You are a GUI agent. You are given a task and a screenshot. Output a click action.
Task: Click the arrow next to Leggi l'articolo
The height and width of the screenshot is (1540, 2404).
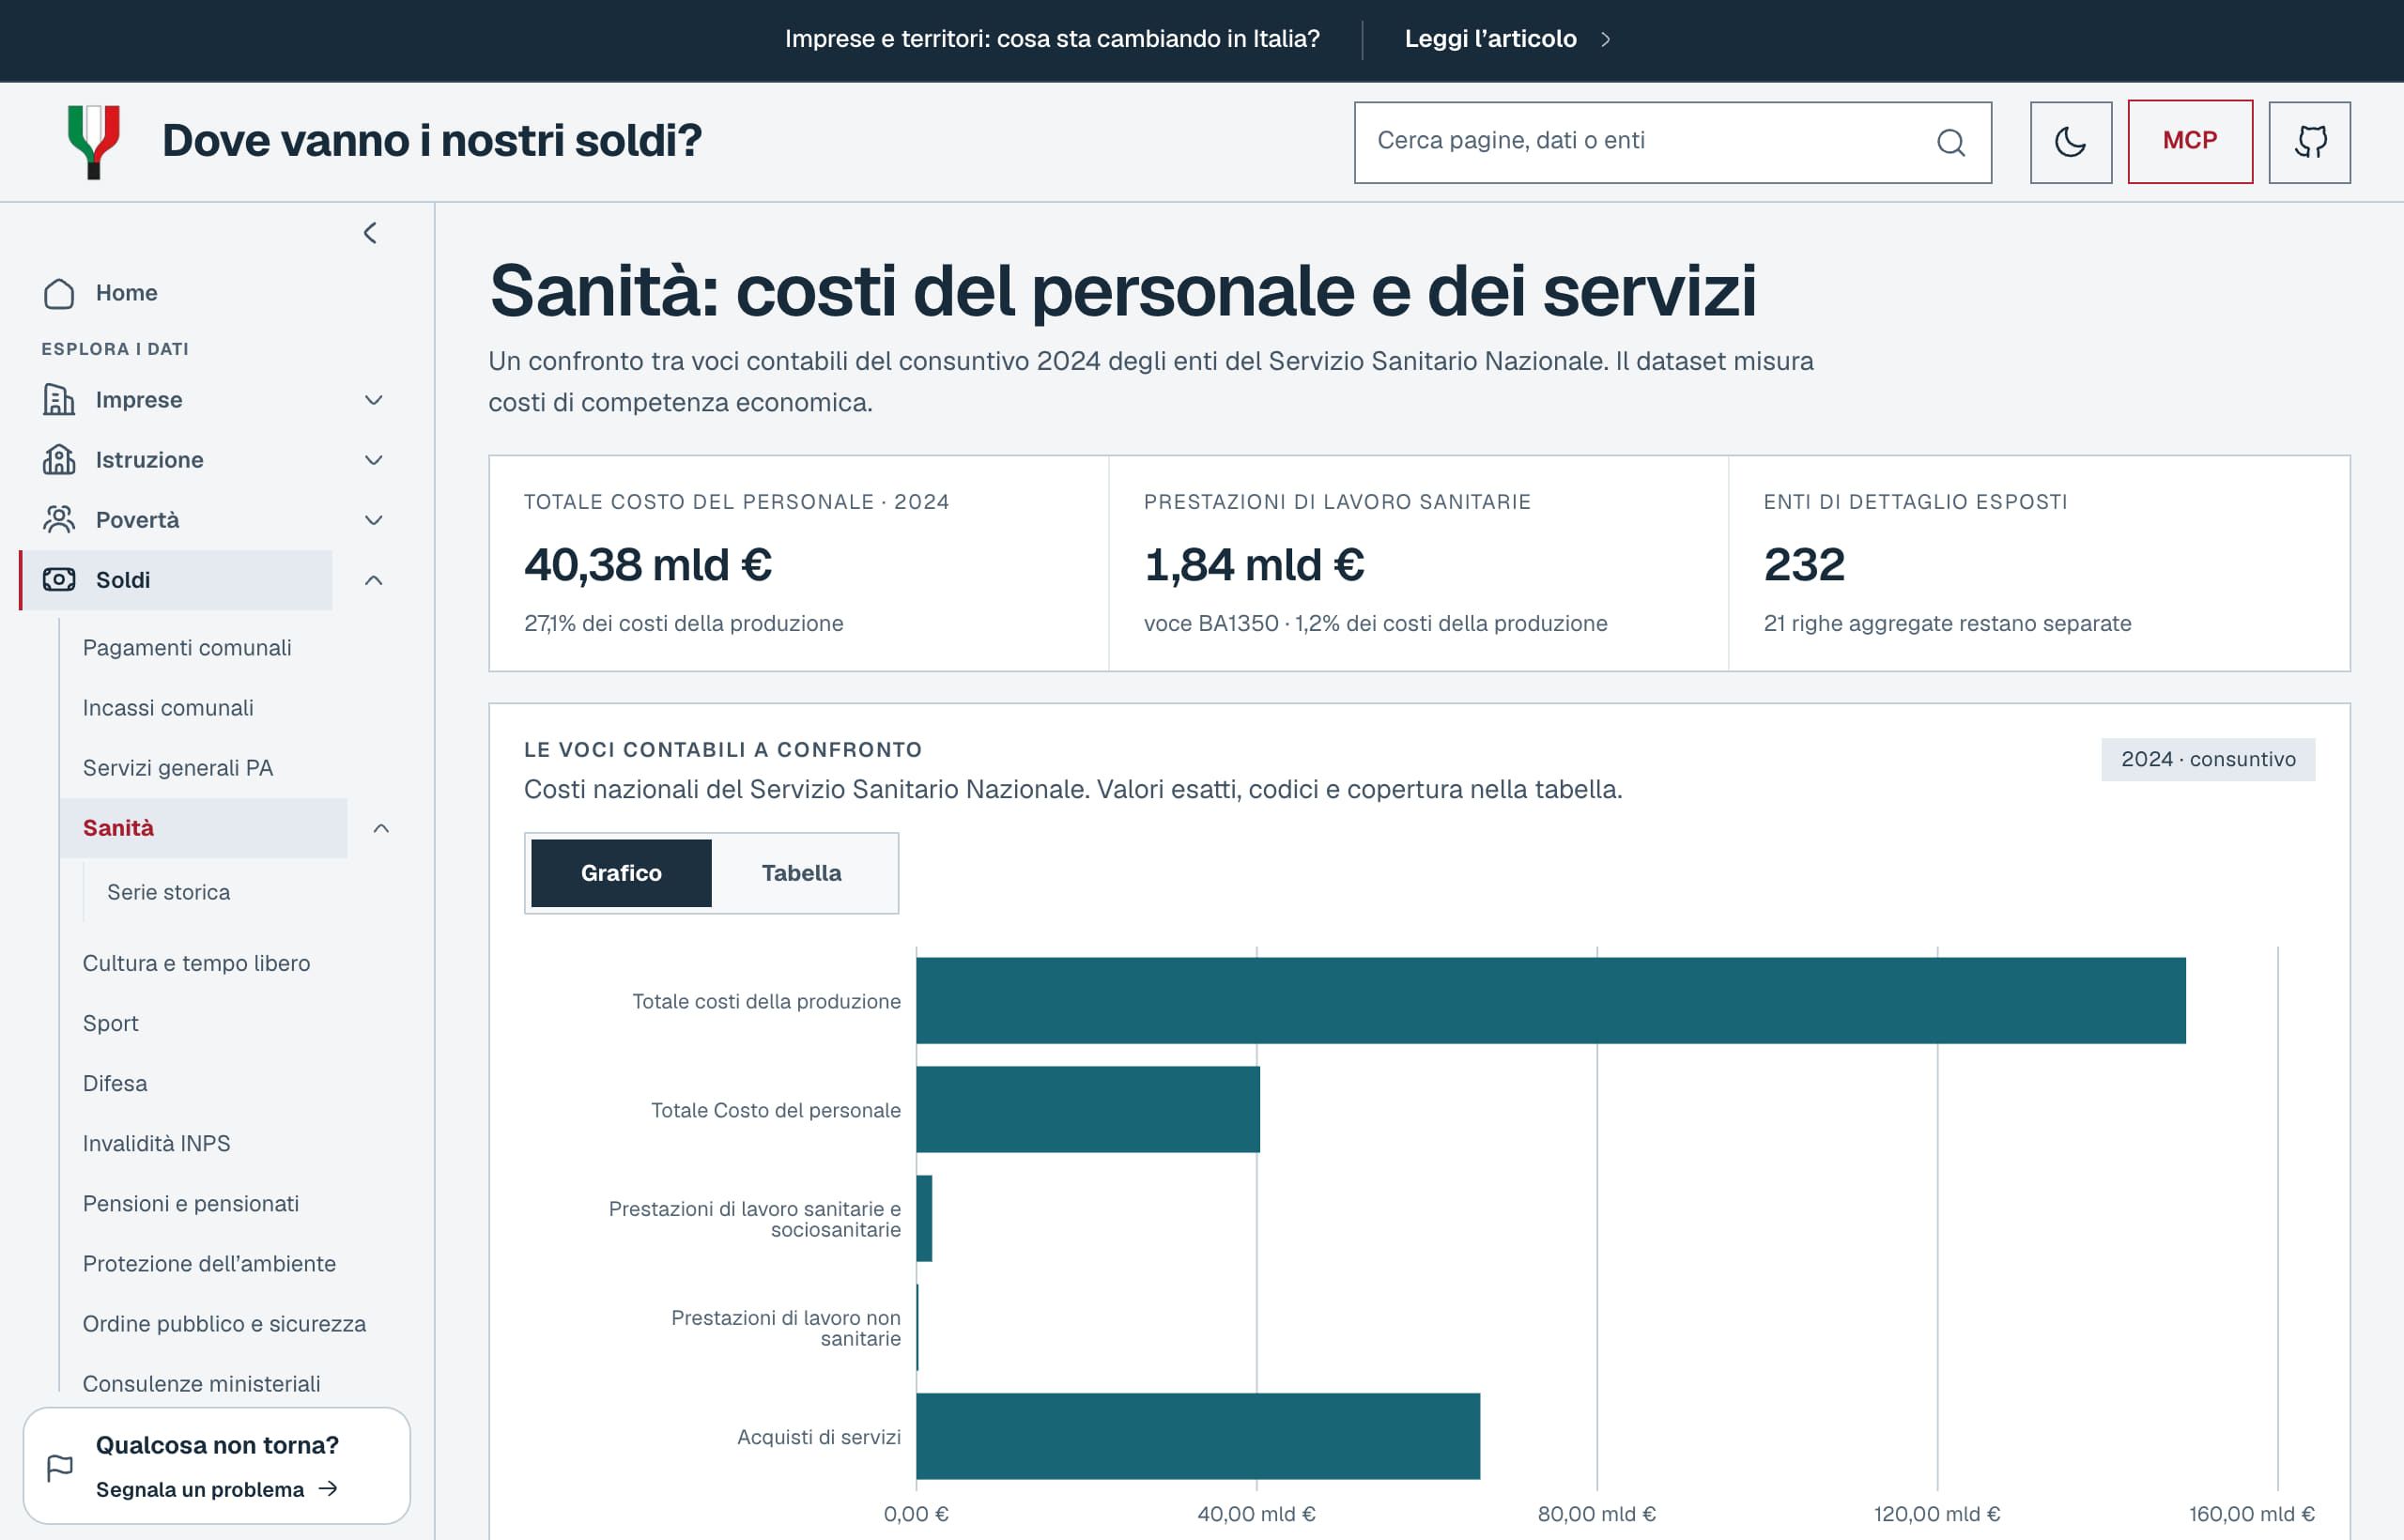tap(1605, 39)
